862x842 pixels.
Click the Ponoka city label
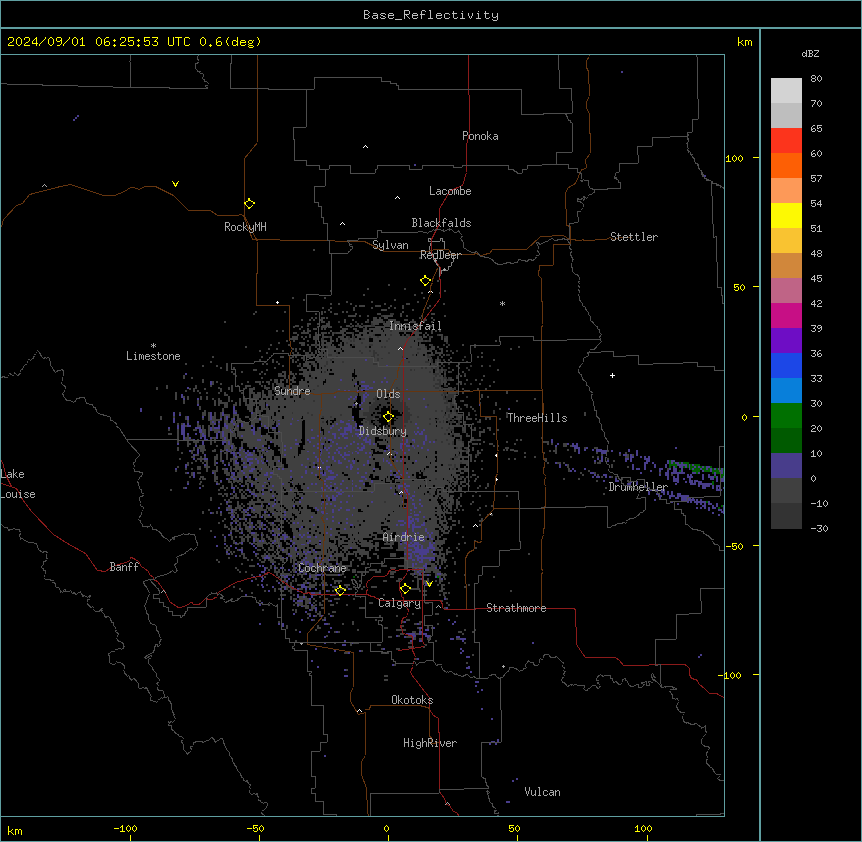(x=480, y=136)
